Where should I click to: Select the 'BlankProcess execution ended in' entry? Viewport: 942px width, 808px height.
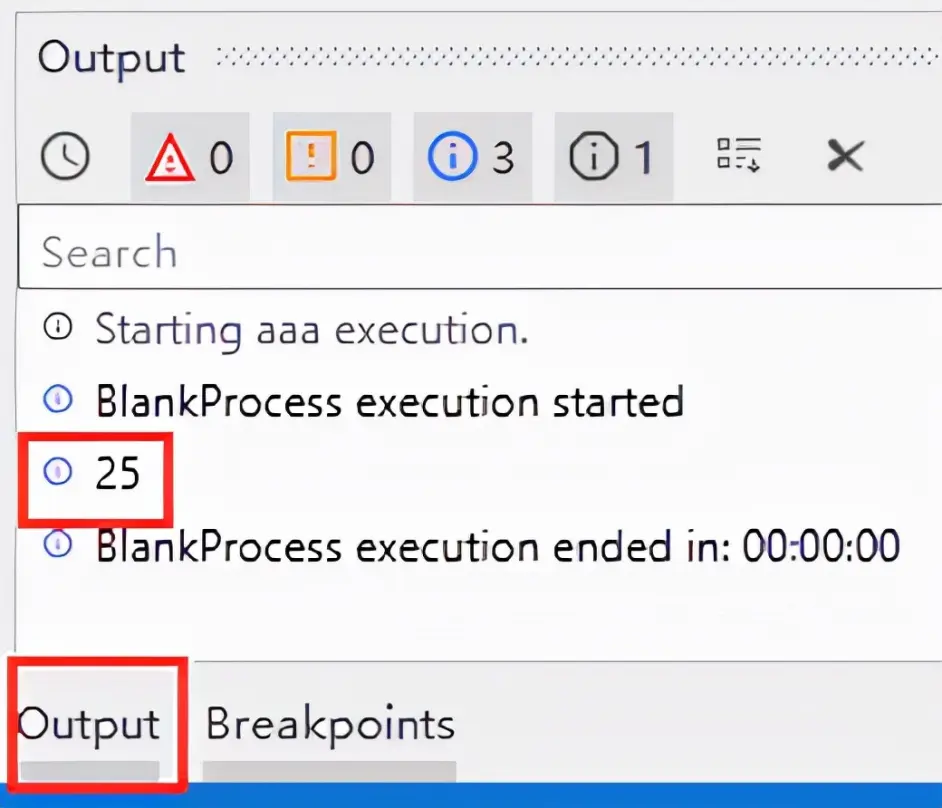[x=479, y=545]
